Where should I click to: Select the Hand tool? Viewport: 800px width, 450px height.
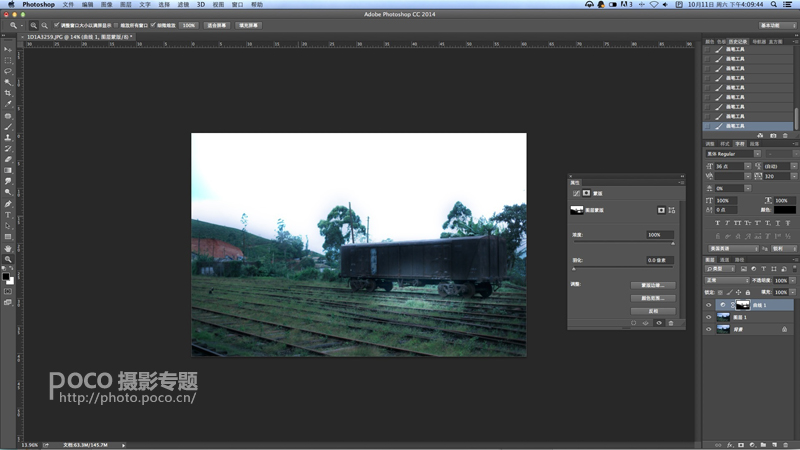coord(8,248)
